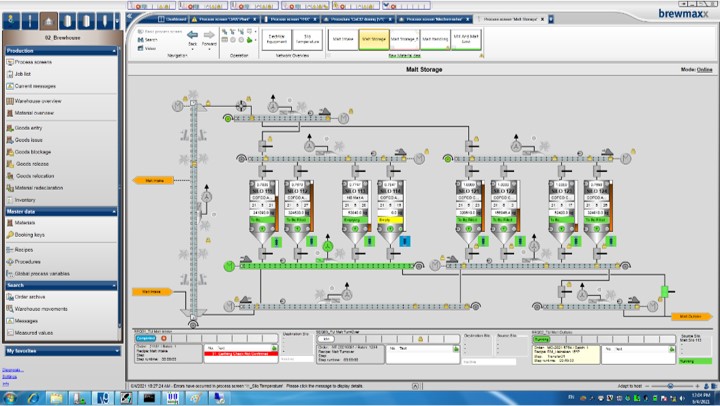Viewport: 720px width, 406px height.
Task: Open the Job list item
Action: pos(24,74)
